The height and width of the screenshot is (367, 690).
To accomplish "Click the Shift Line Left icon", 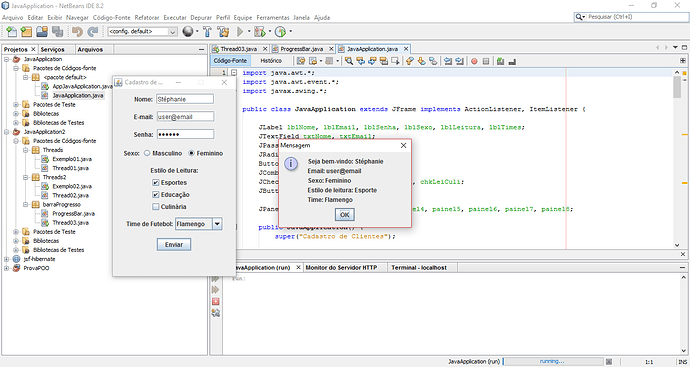I will click(x=448, y=61).
